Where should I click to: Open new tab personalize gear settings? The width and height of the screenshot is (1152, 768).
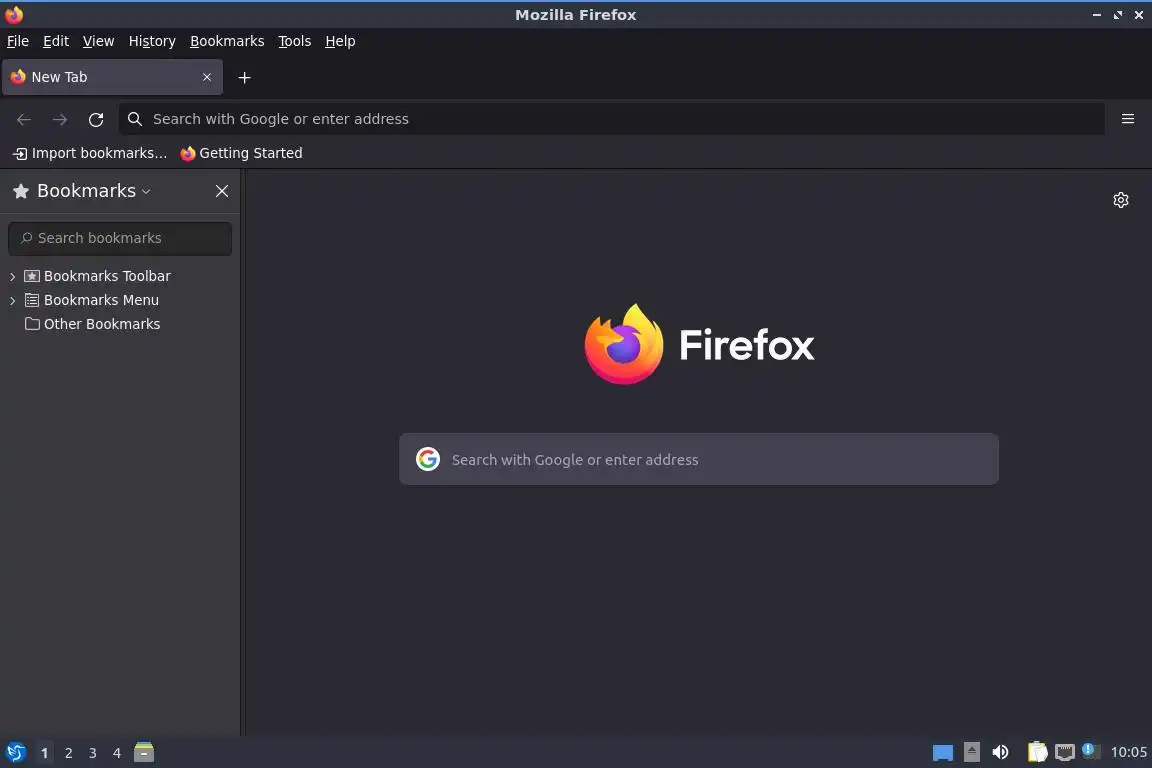1120,200
